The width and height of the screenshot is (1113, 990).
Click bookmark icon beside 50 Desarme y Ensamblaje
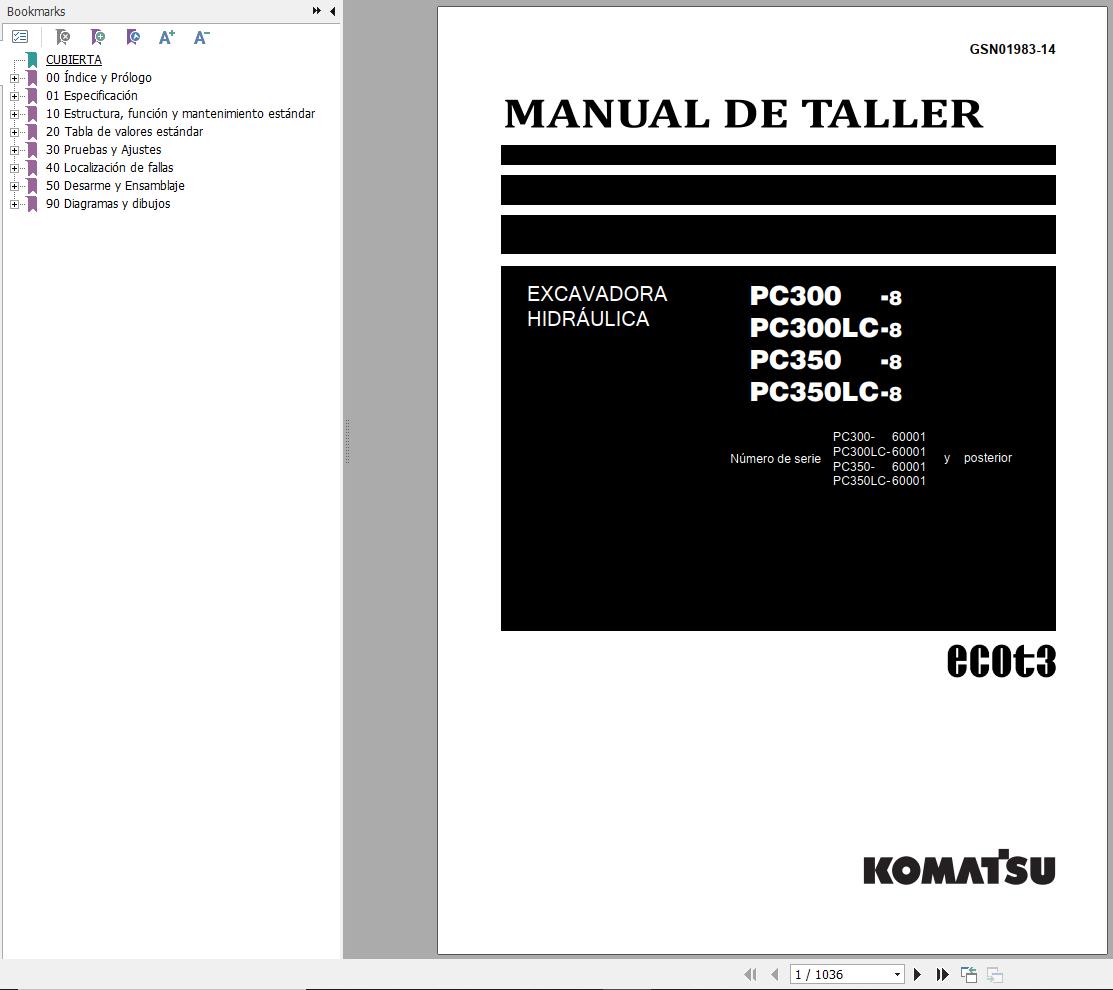coord(32,187)
